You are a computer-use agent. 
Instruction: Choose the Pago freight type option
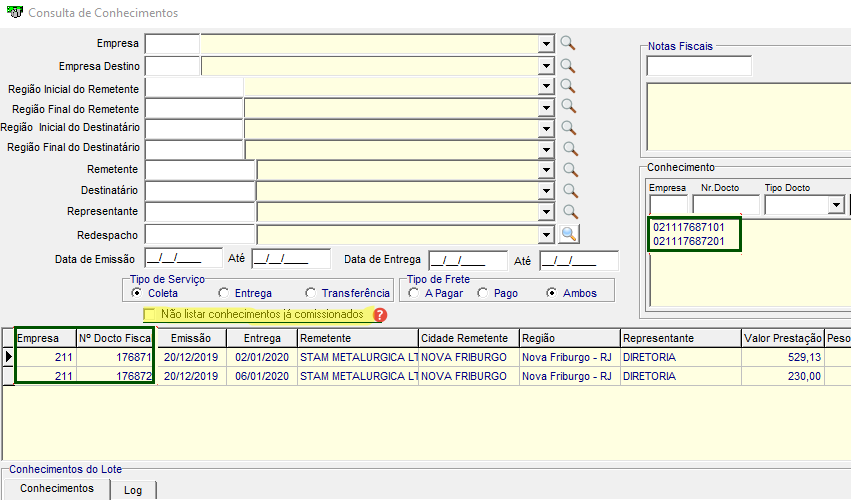(483, 293)
